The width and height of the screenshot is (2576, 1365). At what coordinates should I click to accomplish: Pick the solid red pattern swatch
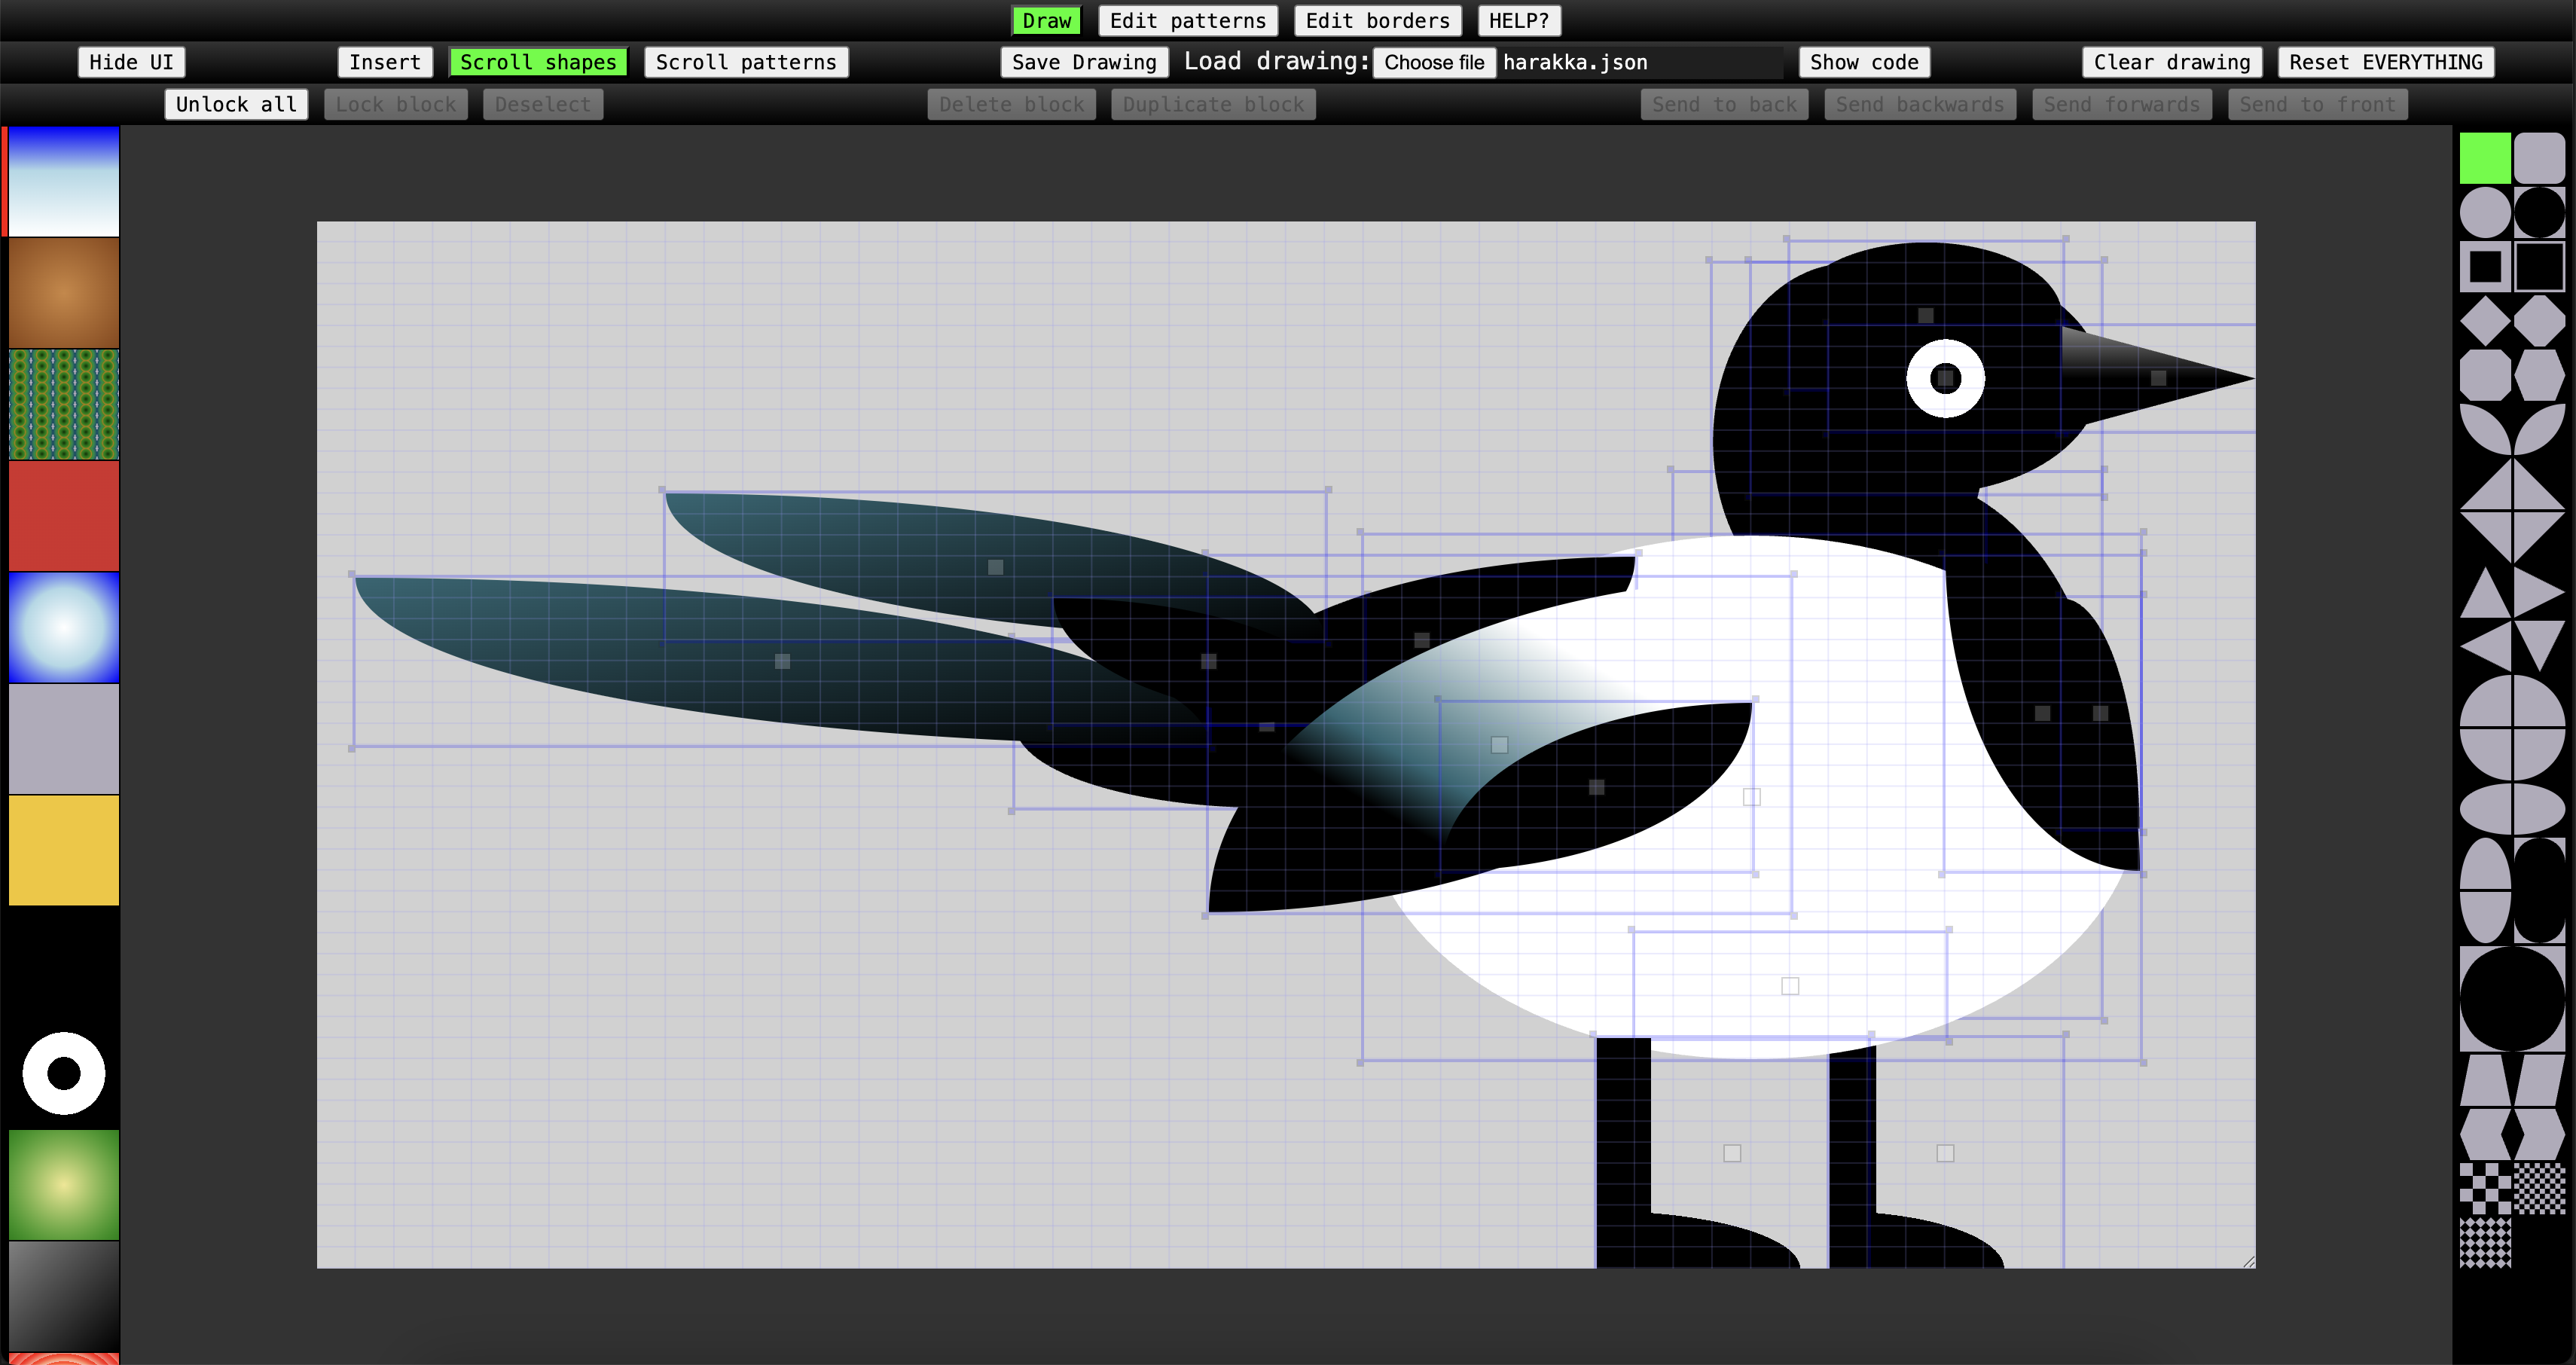64,516
